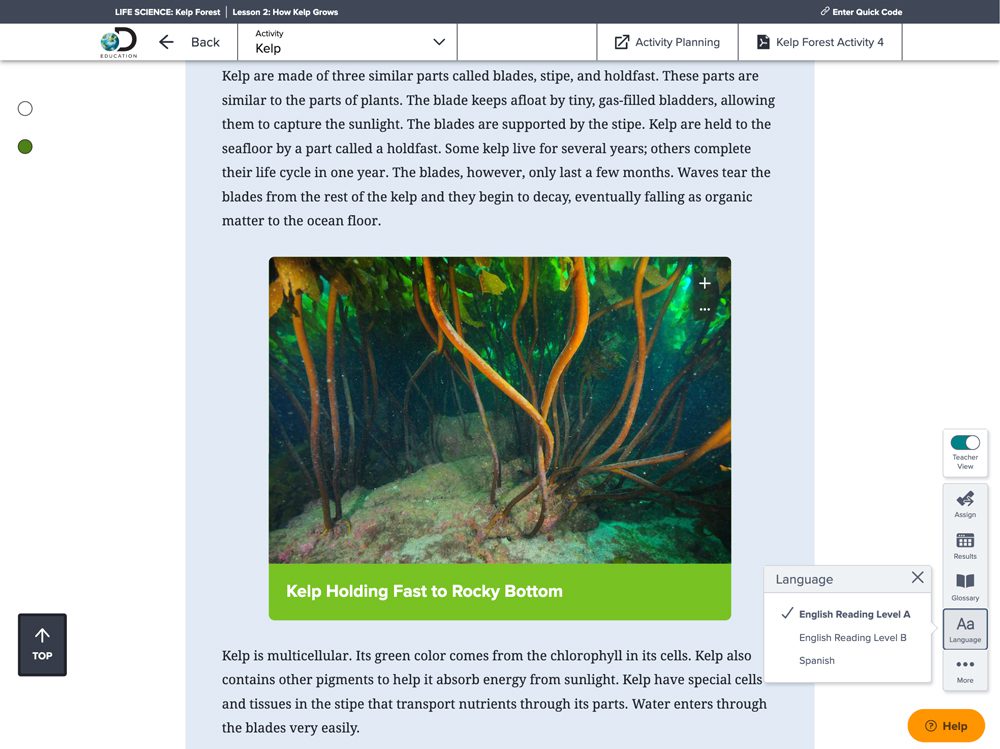This screenshot has width=1000, height=749.
Task: Open the More options ellipsis in sidebar
Action: [x=965, y=669]
